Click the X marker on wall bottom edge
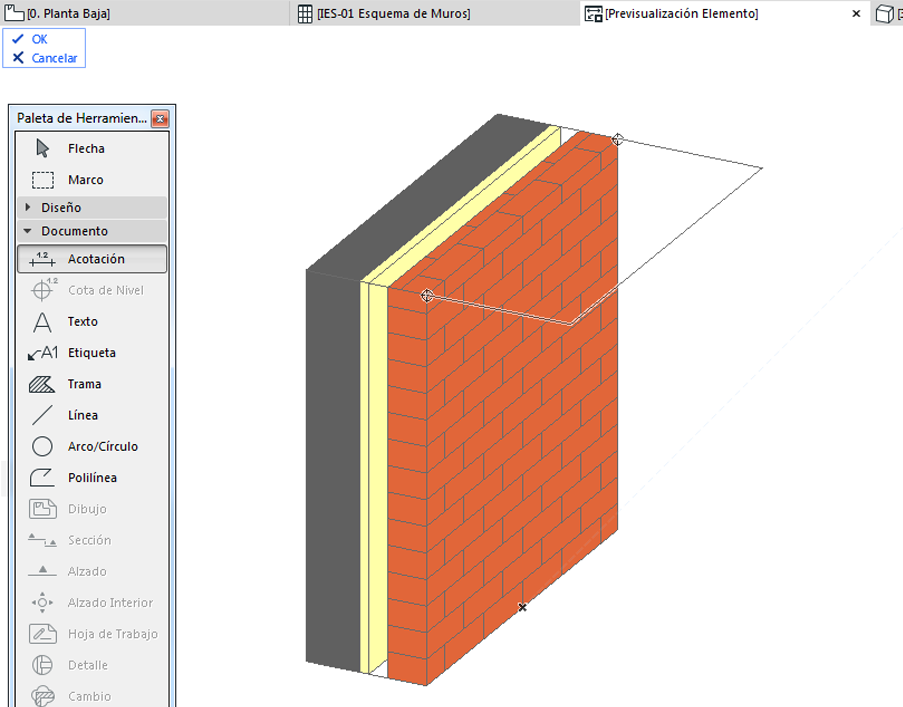903x707 pixels. pos(522,607)
